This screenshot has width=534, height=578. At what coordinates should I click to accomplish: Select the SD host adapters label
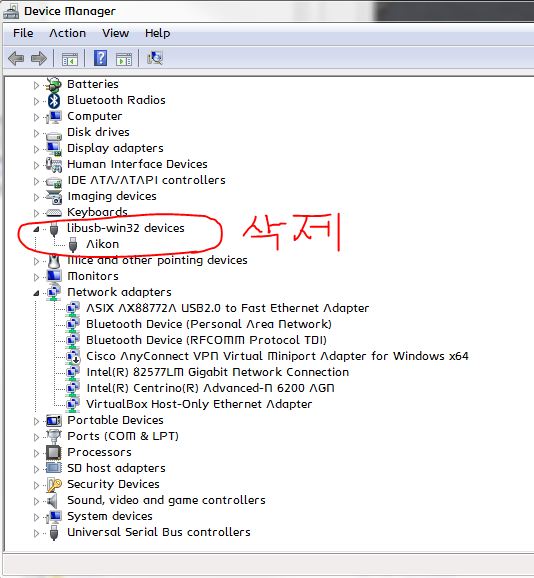(116, 468)
